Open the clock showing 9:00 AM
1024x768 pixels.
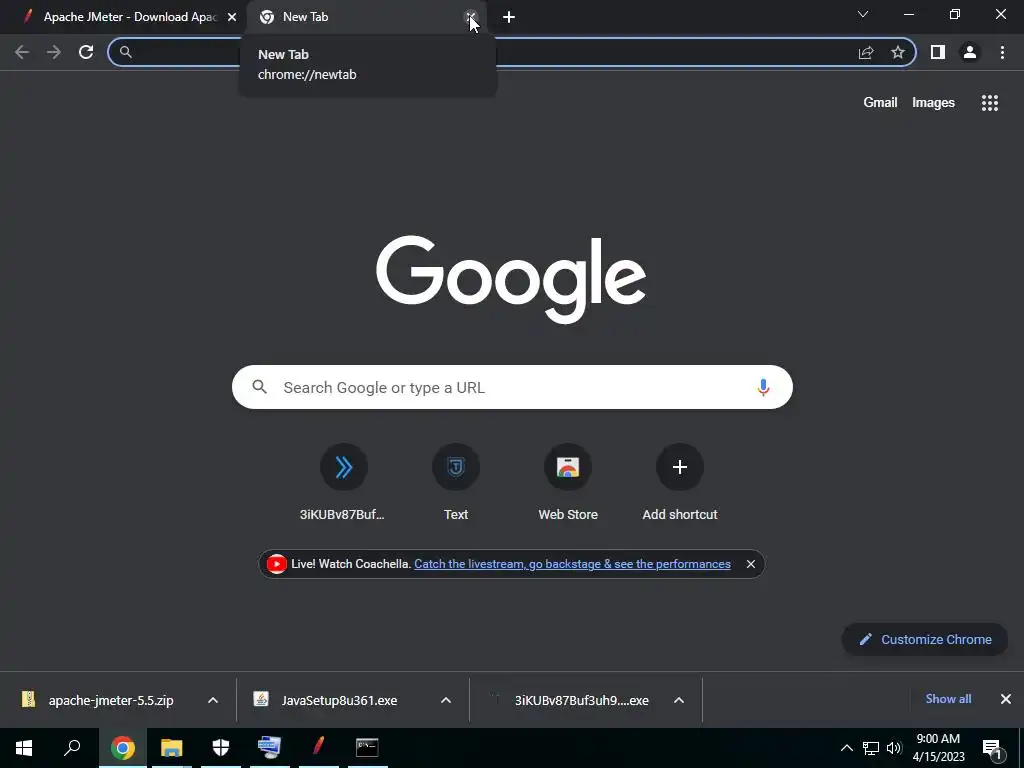pos(938,748)
